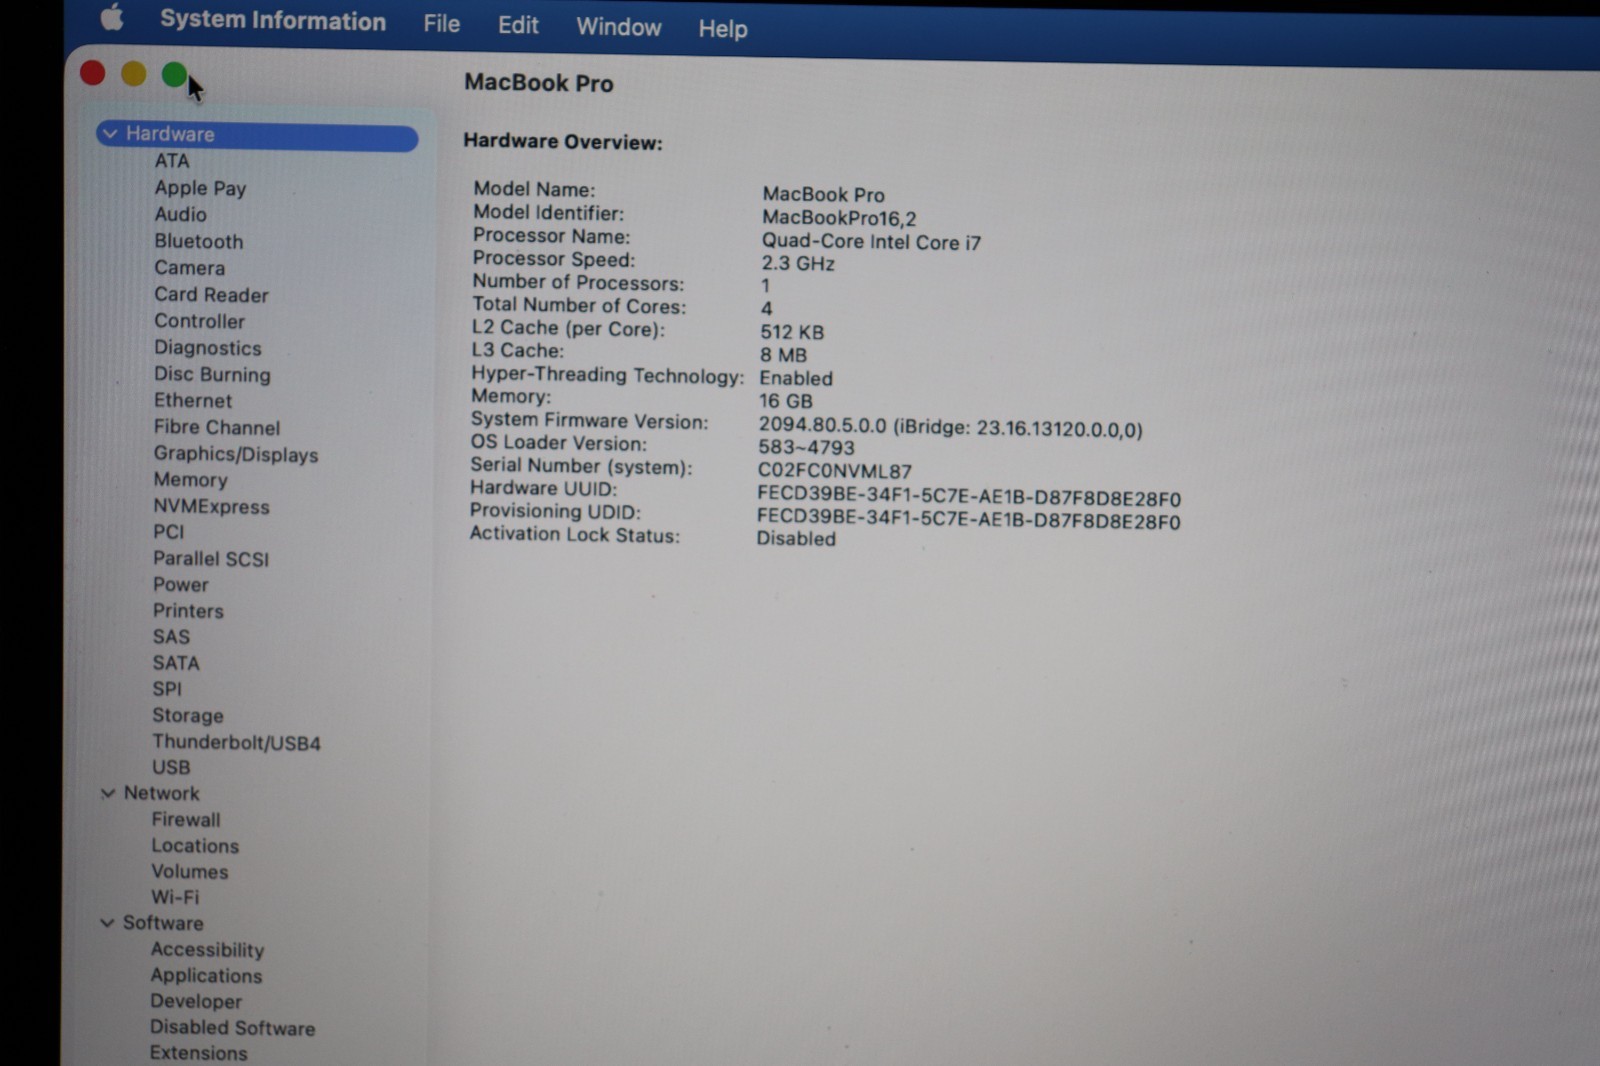Click the OS Loader Version 583~4793 value
Screen dimensions: 1600x1066
coord(806,447)
